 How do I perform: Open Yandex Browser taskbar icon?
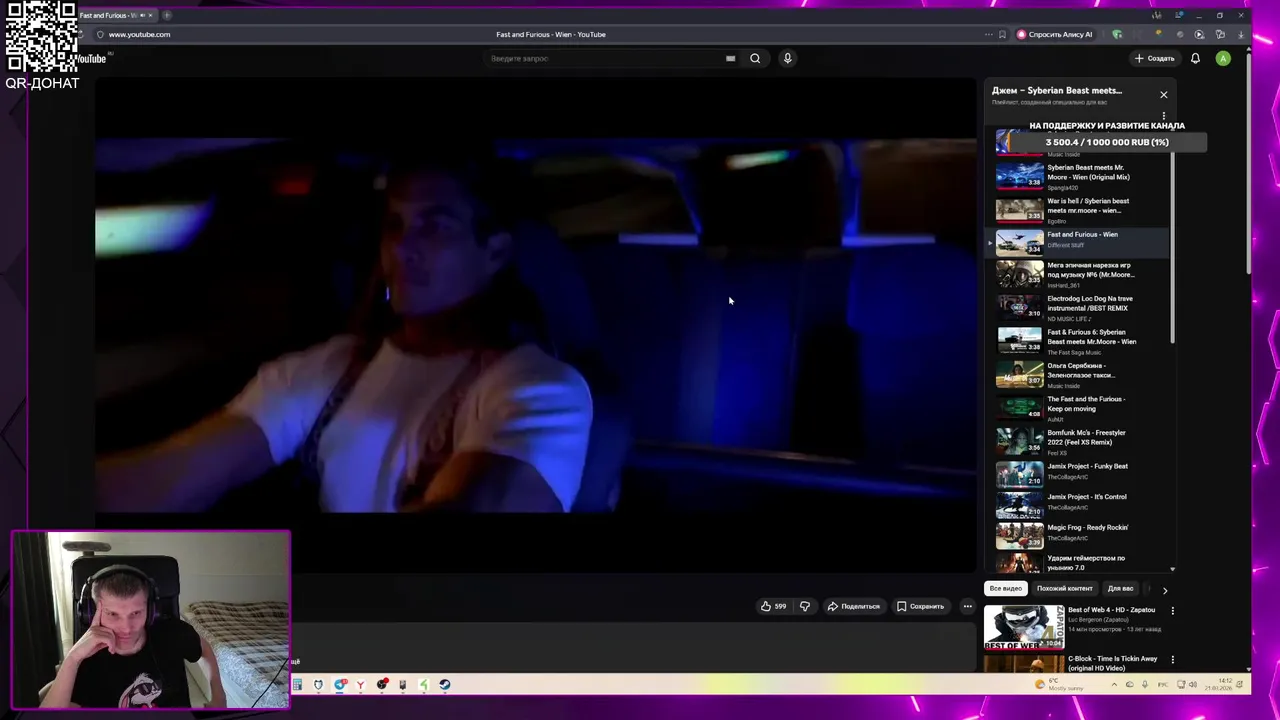pos(360,685)
